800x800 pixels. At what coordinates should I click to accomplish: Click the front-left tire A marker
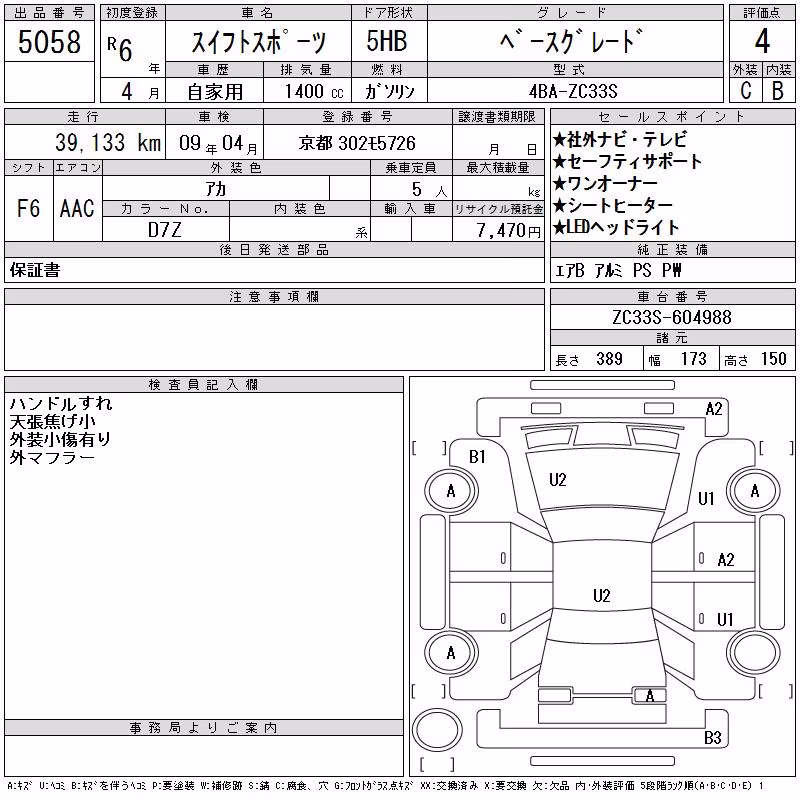451,491
